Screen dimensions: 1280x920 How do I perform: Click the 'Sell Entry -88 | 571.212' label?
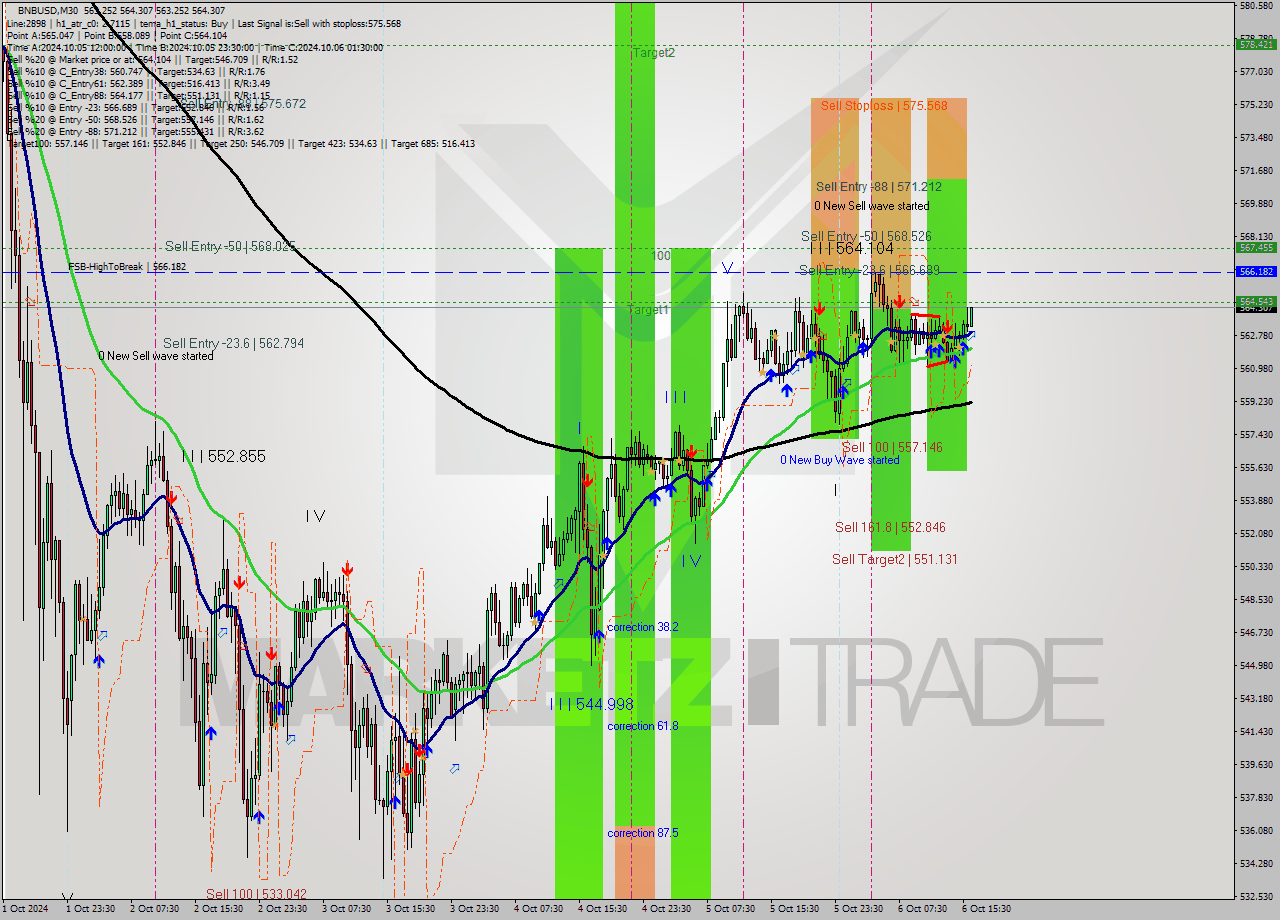(x=879, y=186)
